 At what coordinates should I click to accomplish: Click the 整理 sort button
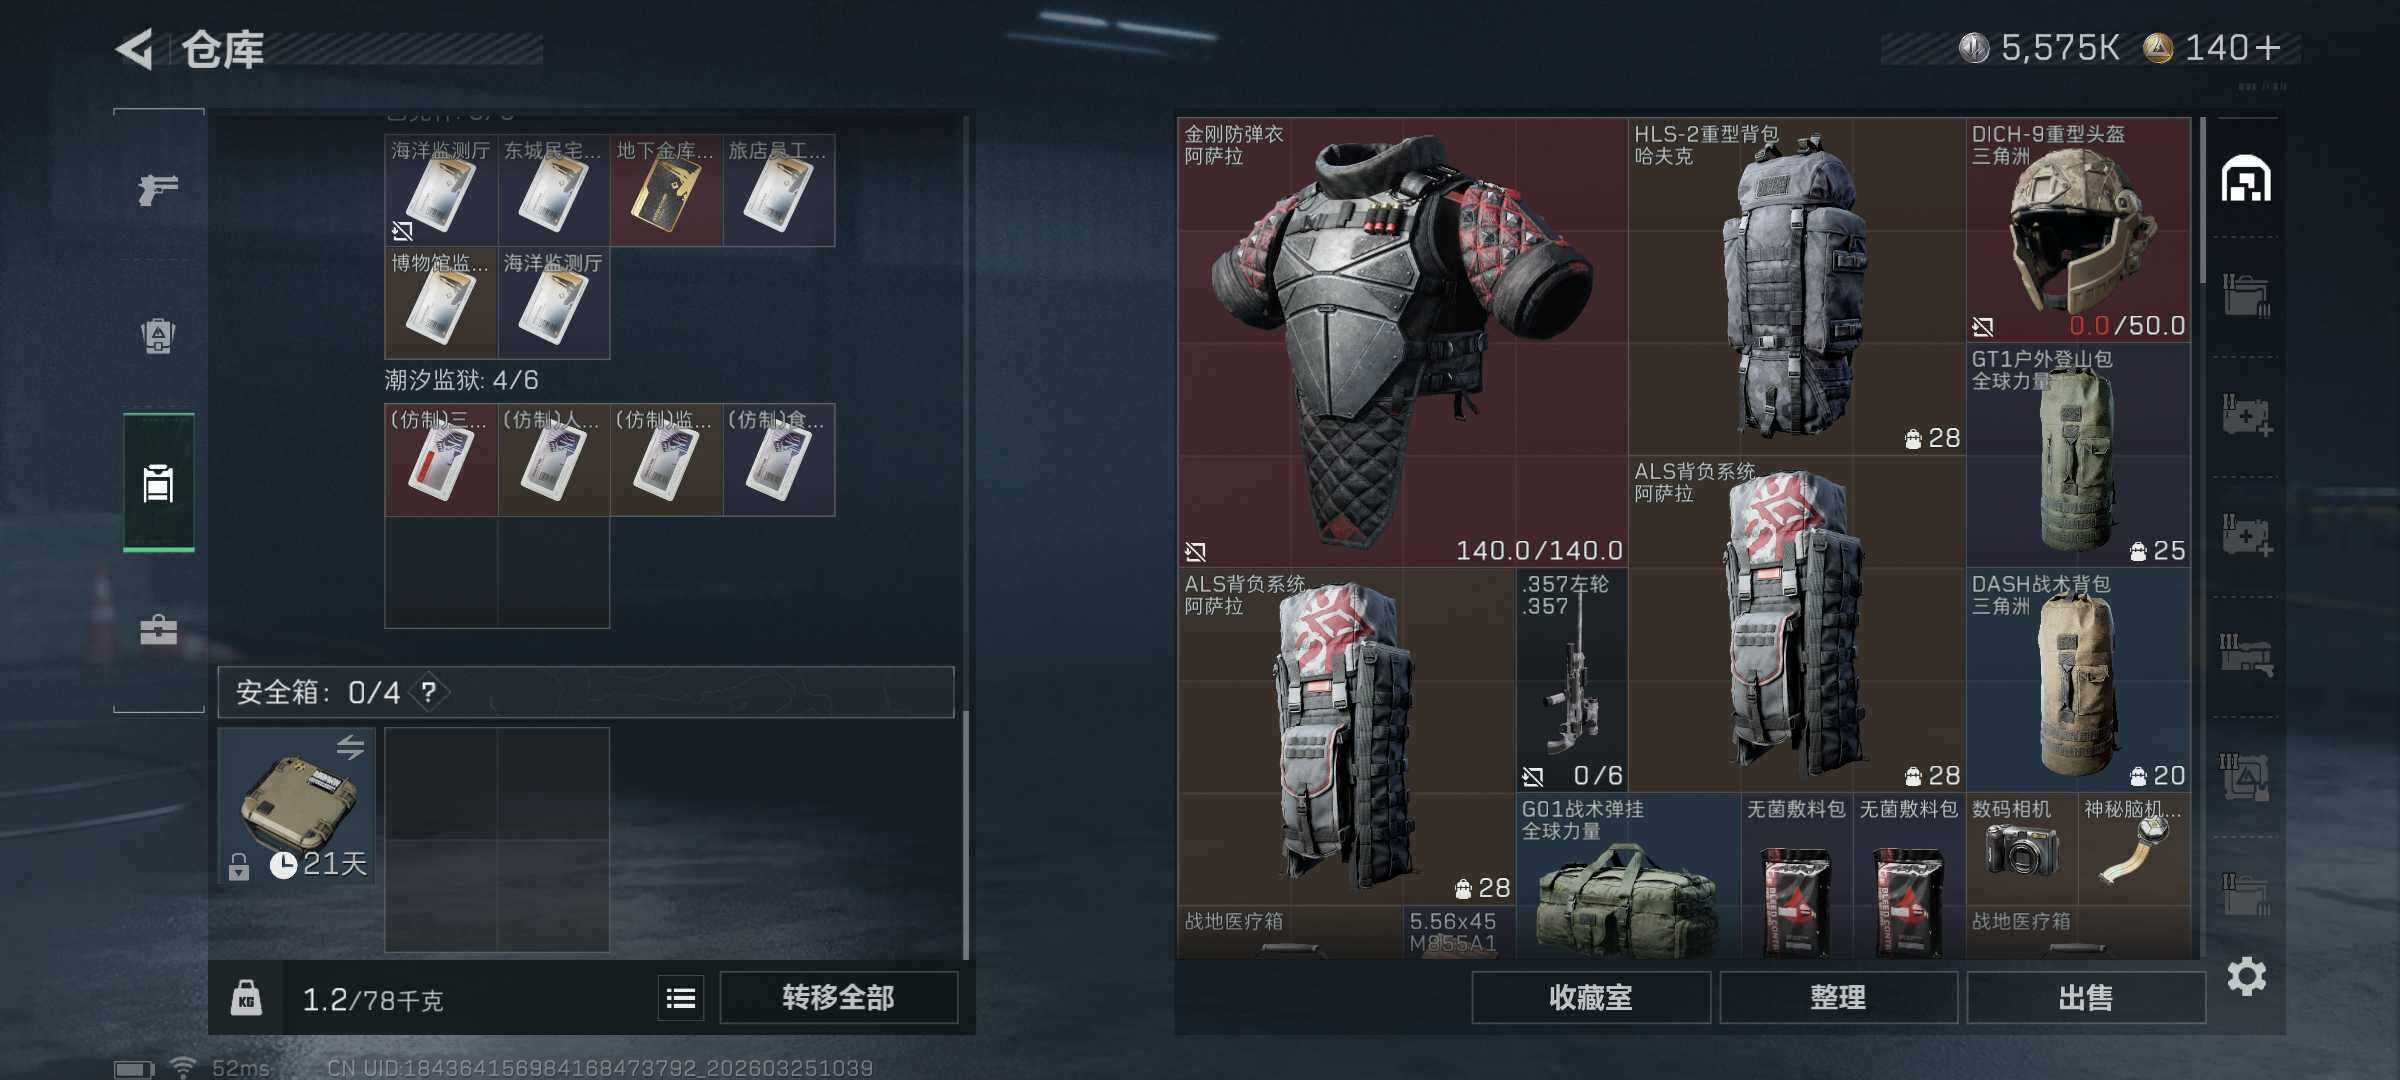[x=1838, y=998]
